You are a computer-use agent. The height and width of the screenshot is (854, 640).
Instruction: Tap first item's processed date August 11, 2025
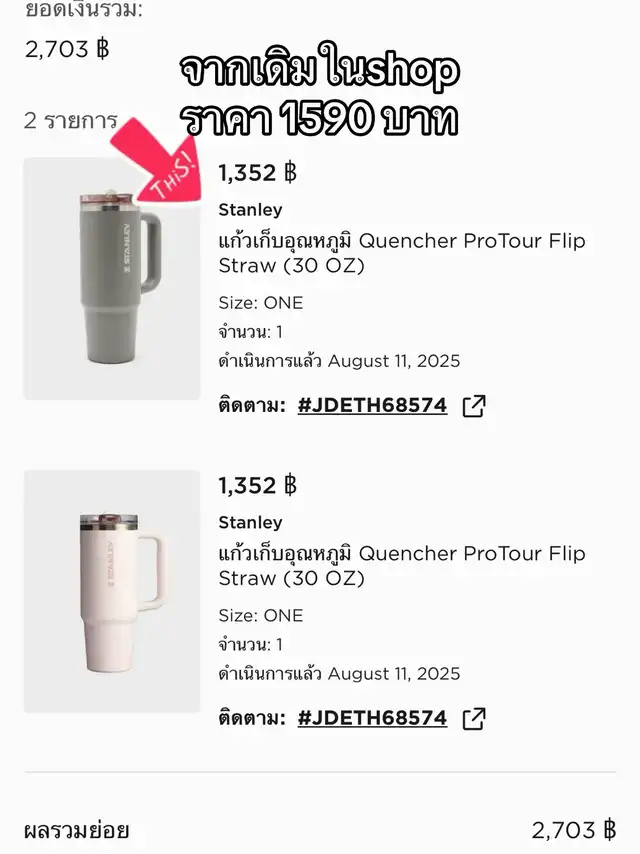click(x=394, y=361)
